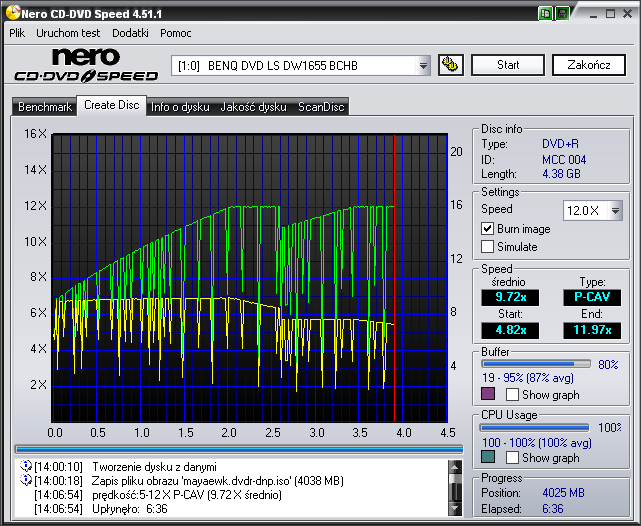Click the P-CAV type readout
This screenshot has height=526, width=641.
pos(592,297)
